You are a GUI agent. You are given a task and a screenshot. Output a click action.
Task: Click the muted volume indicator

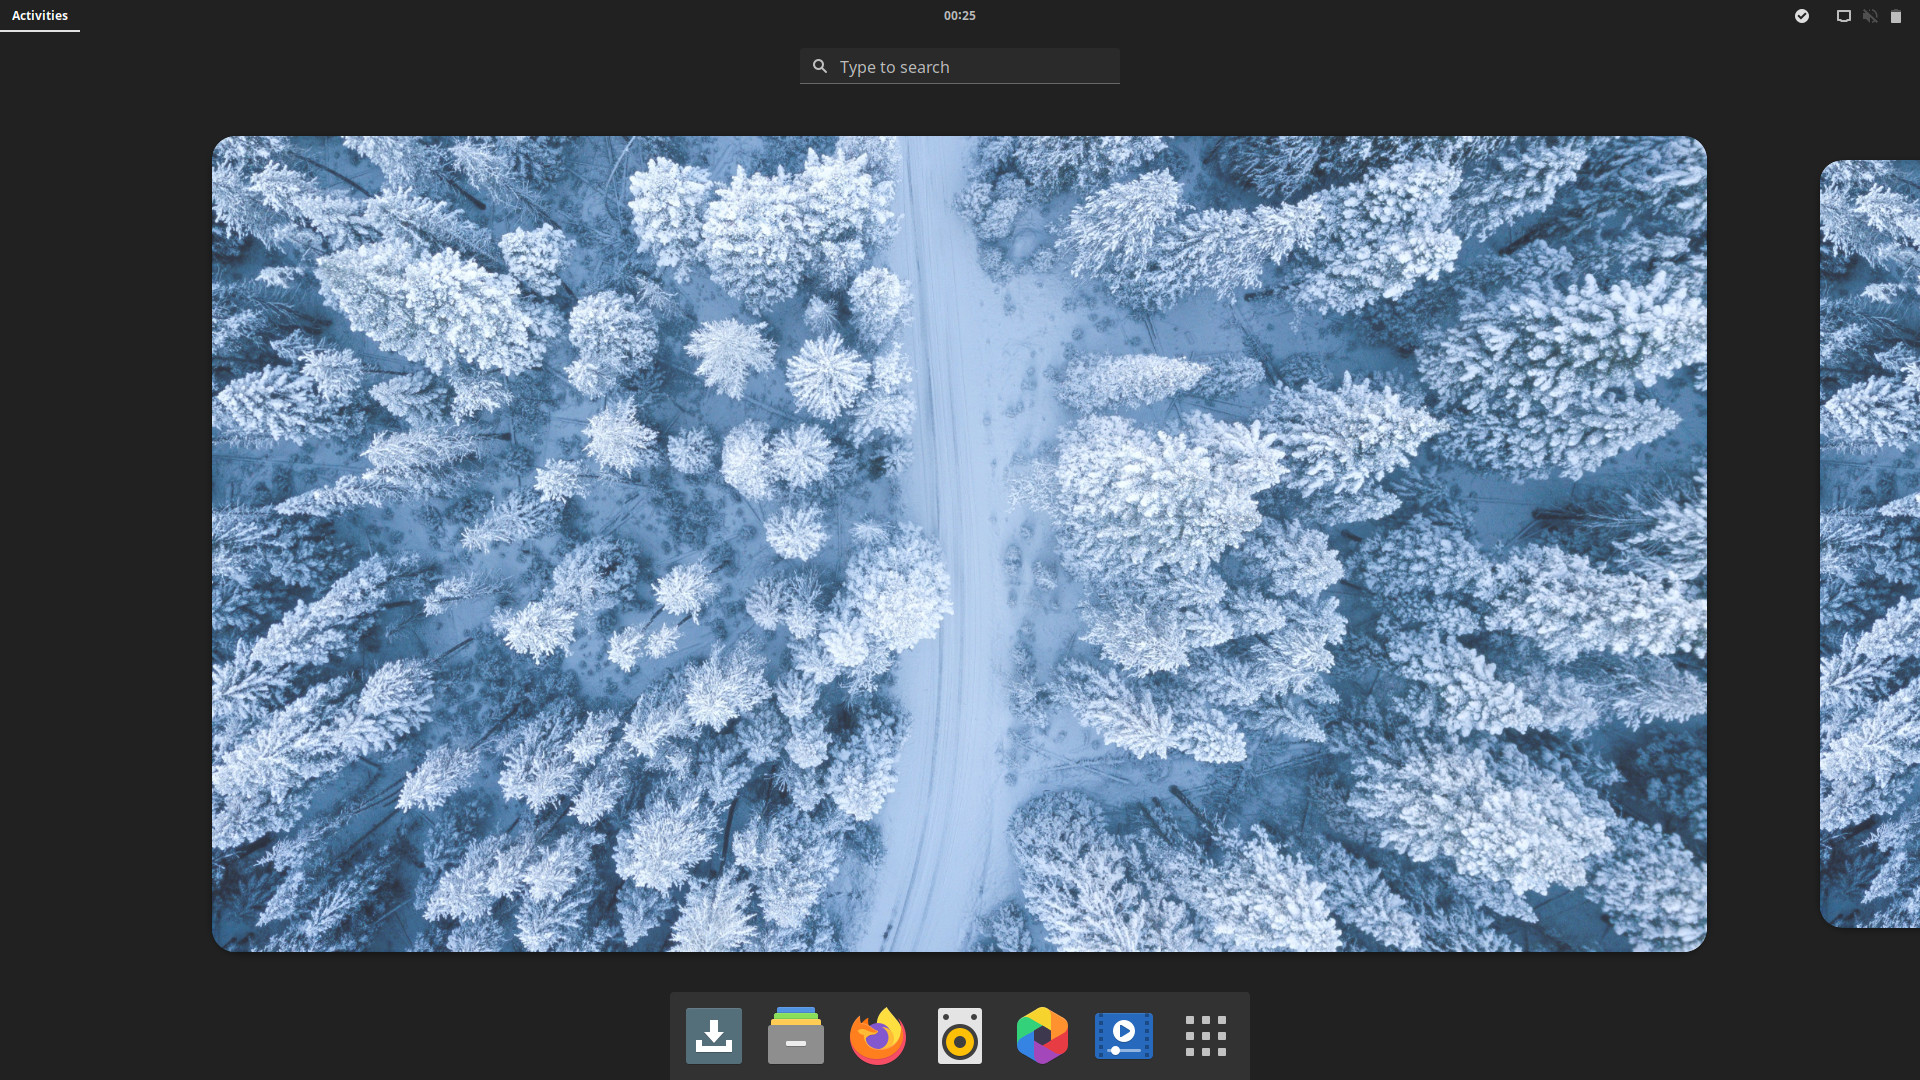tap(1870, 16)
